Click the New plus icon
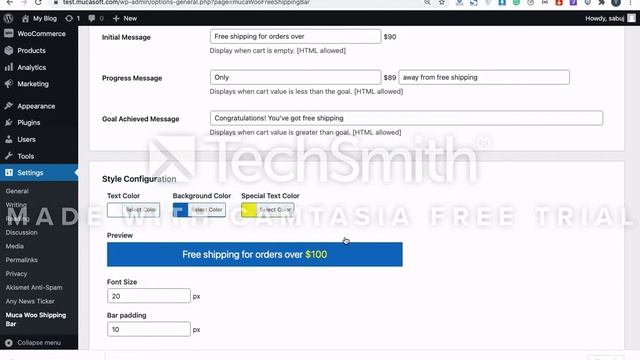This screenshot has height=360, width=640. point(116,18)
